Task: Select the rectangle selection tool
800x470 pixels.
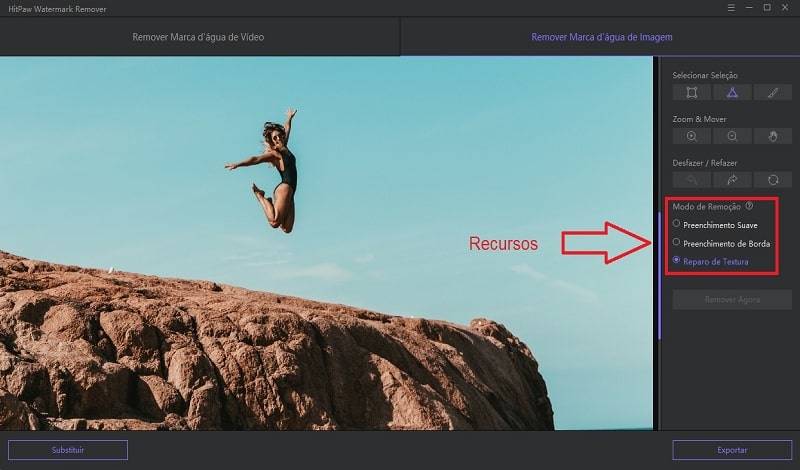Action: 691,92
